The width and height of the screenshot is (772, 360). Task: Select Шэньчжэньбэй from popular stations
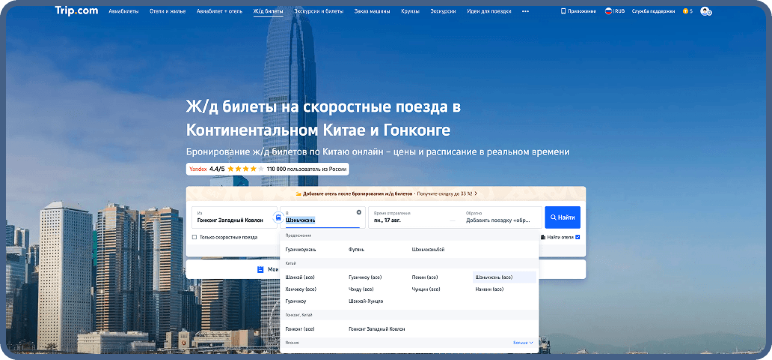click(x=428, y=250)
